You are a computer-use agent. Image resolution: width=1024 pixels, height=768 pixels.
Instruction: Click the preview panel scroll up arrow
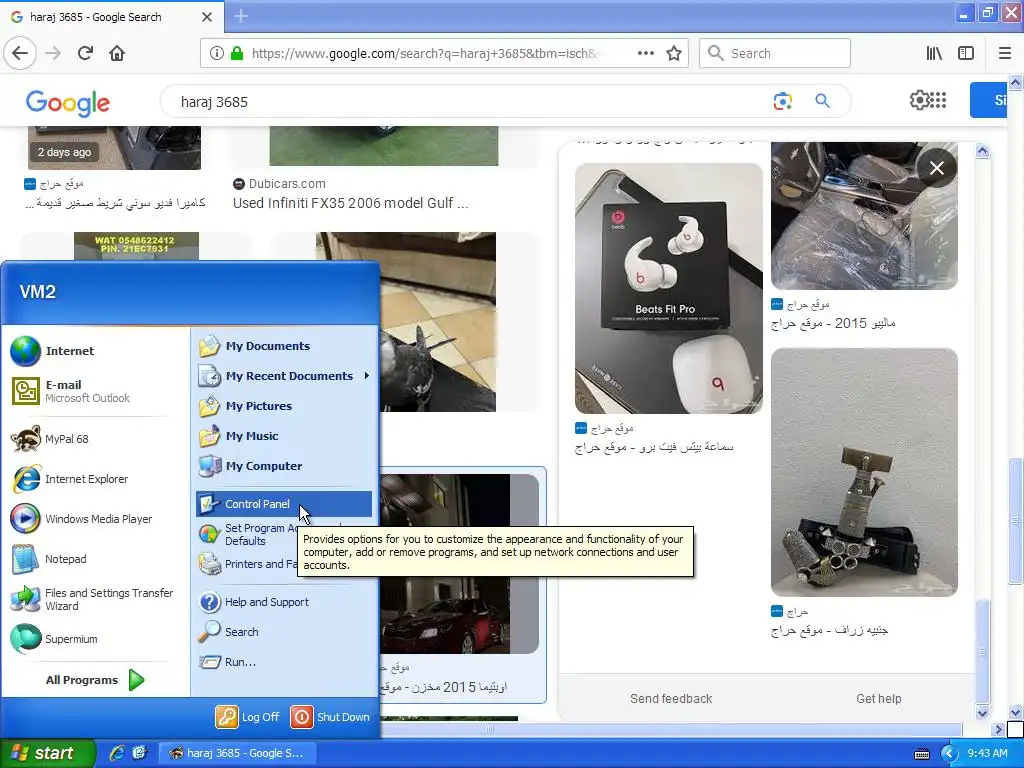coord(982,152)
